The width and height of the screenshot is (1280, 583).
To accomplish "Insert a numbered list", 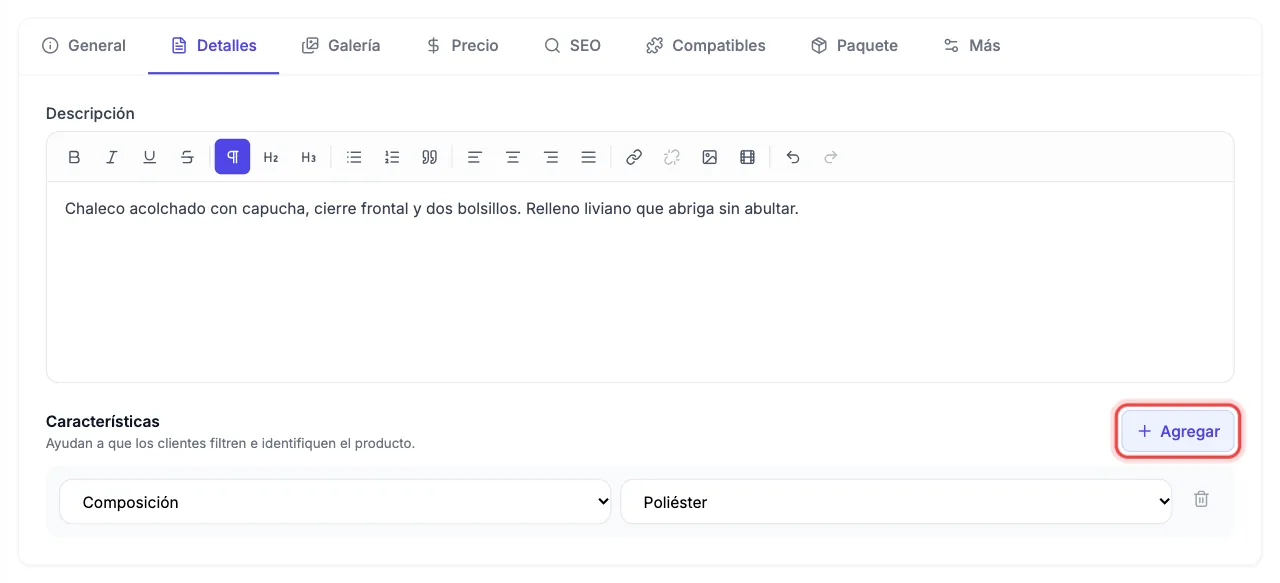I will coord(392,157).
